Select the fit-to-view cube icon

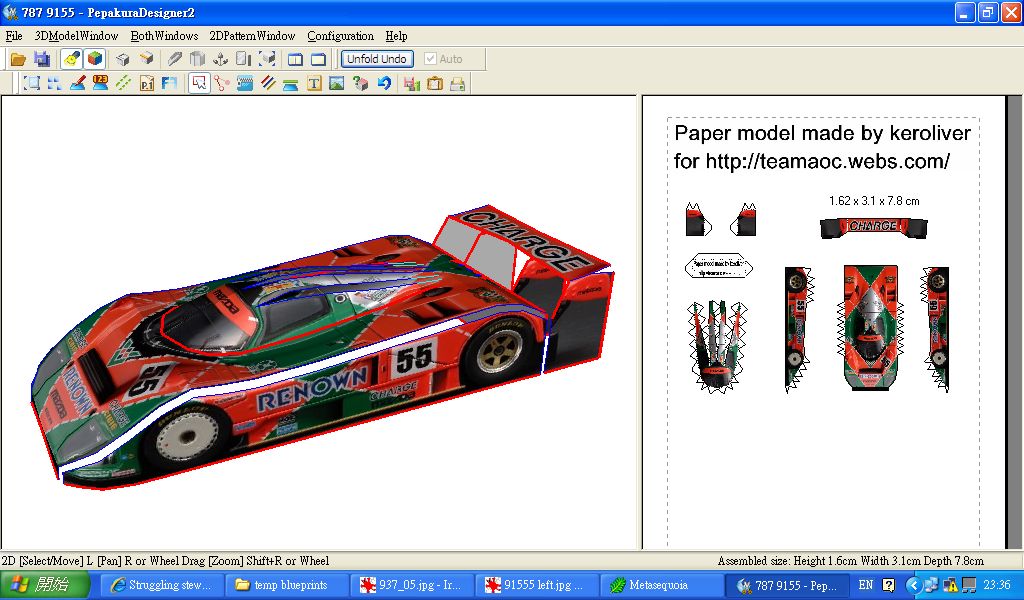[267, 59]
